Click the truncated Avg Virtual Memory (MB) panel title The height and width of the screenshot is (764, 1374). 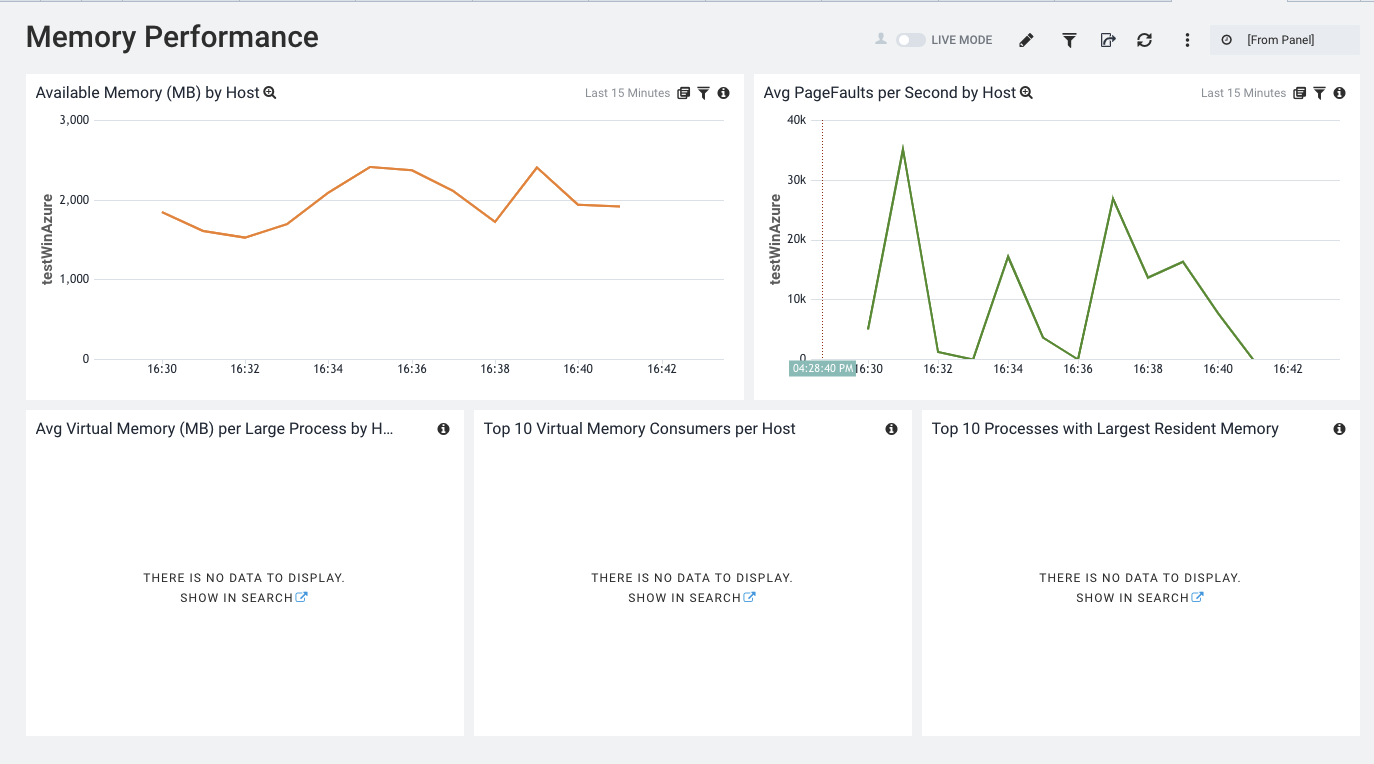pyautogui.click(x=215, y=429)
